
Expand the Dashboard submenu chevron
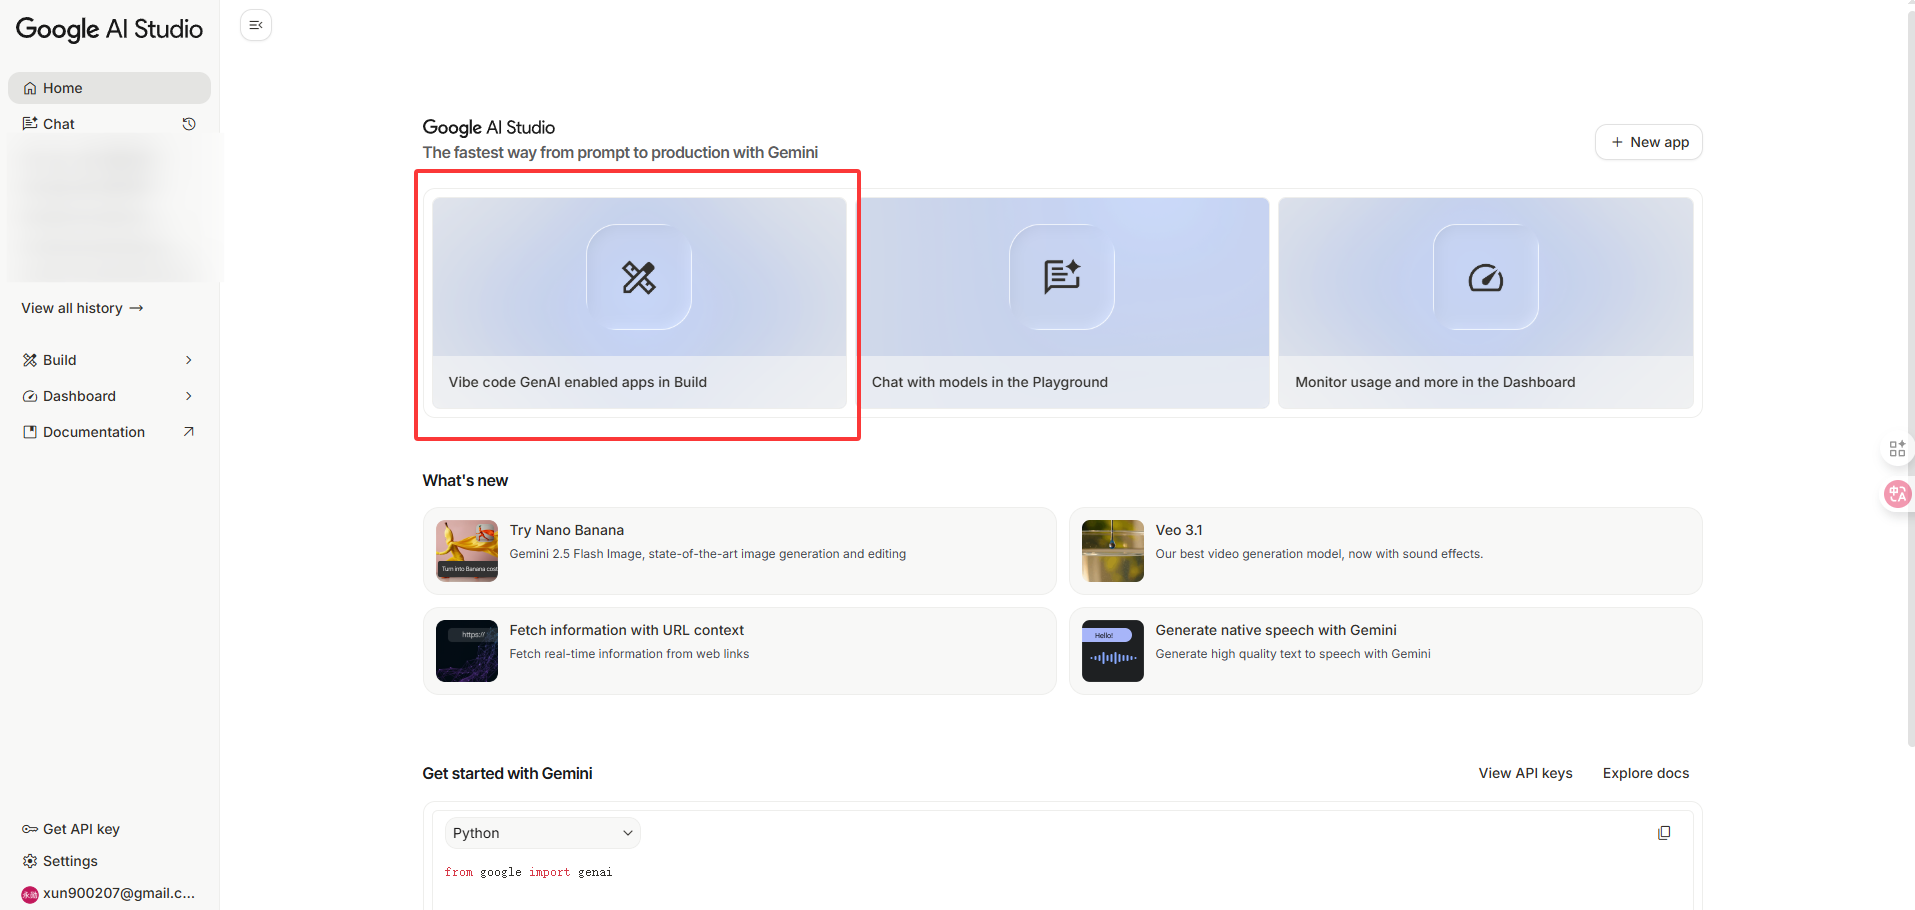tap(189, 396)
